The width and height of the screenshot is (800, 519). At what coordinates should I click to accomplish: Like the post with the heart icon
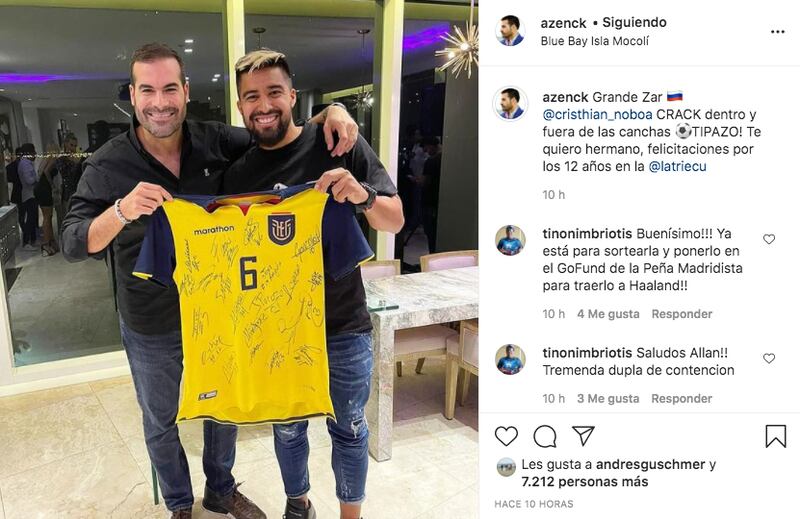[x=506, y=437]
